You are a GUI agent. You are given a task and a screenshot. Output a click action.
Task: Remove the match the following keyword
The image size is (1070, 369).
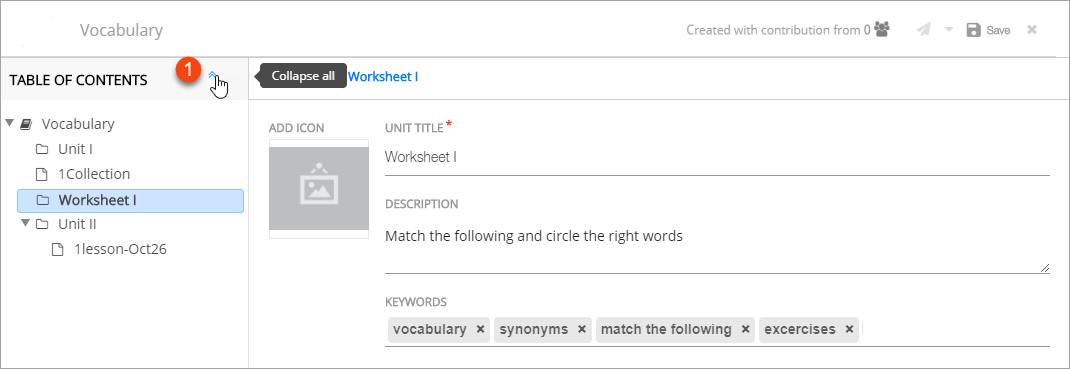click(x=745, y=329)
